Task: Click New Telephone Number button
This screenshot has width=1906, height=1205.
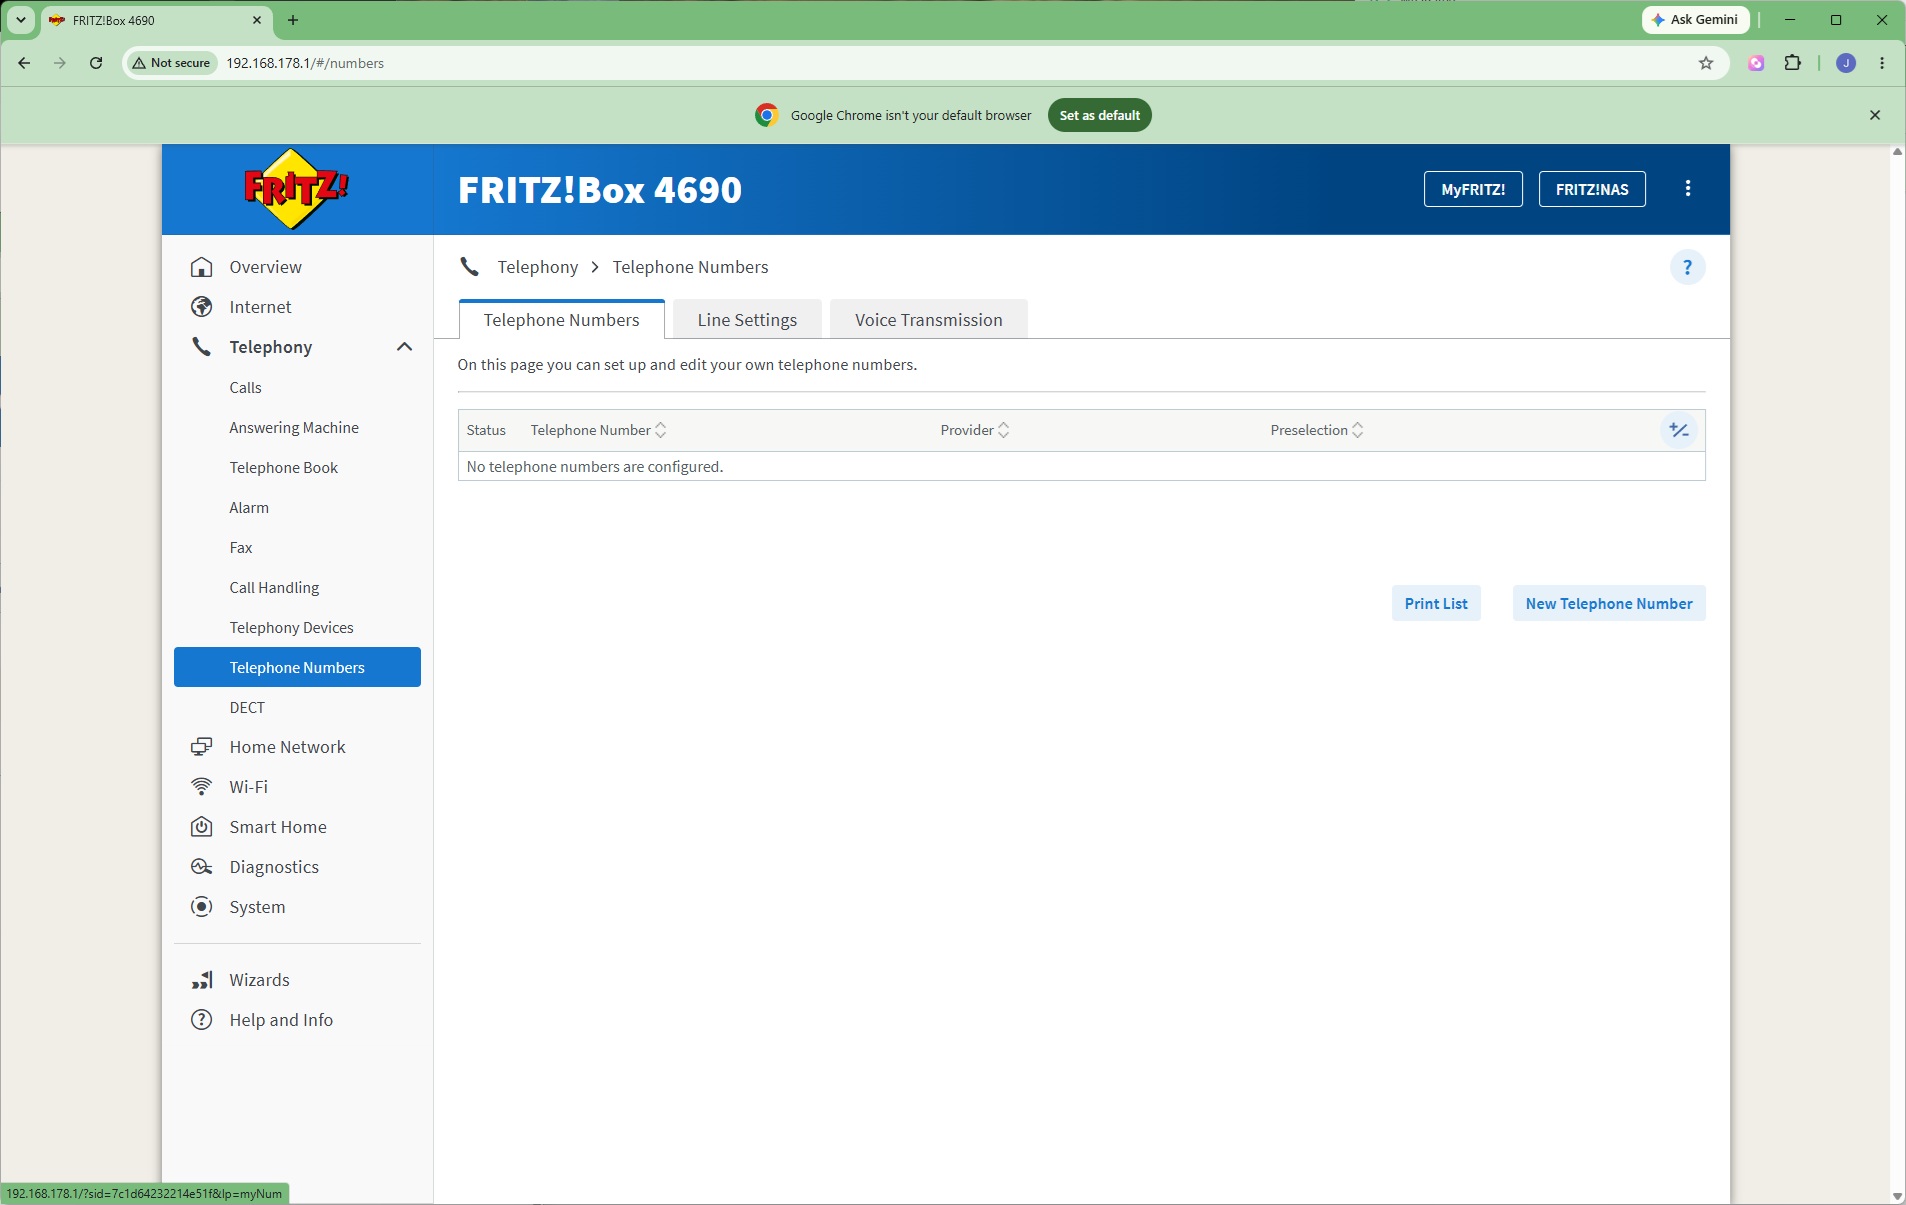Action: [x=1609, y=603]
